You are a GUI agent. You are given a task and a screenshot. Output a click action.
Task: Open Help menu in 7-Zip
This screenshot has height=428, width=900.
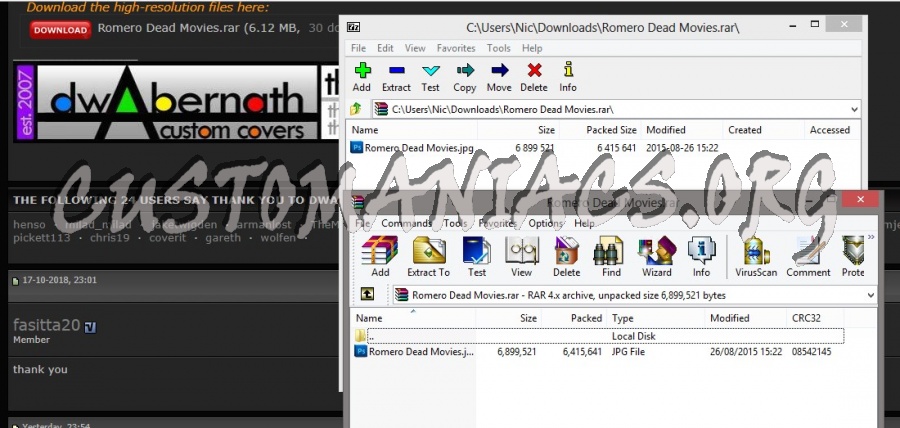pyautogui.click(x=532, y=48)
